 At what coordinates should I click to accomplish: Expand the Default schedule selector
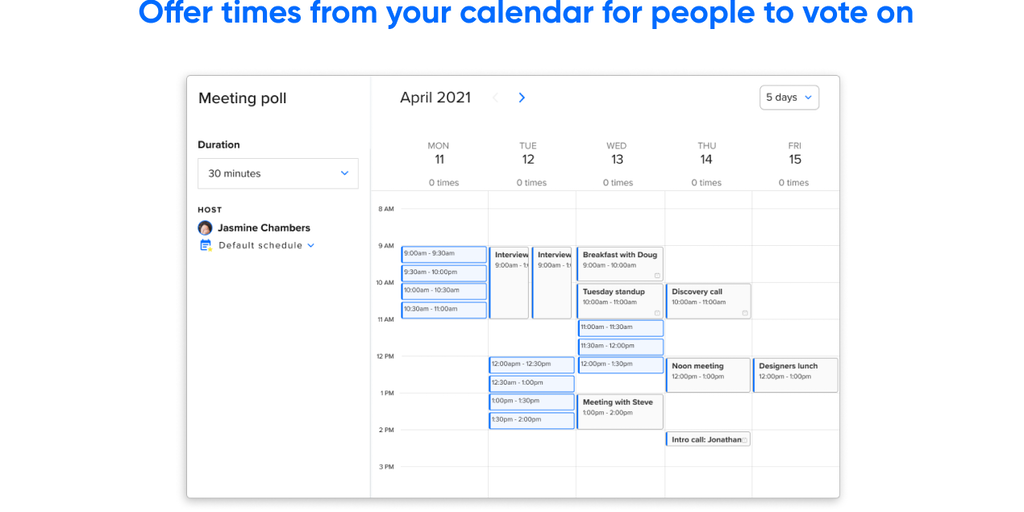pos(311,245)
